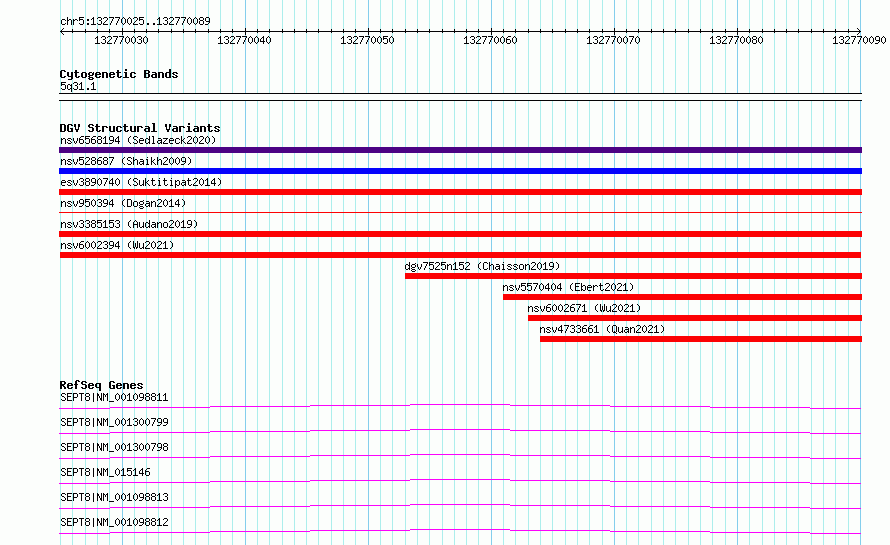This screenshot has width=890, height=545.
Task: Open nsv950394 (Dogan2014) variant label
Action: tap(123, 203)
